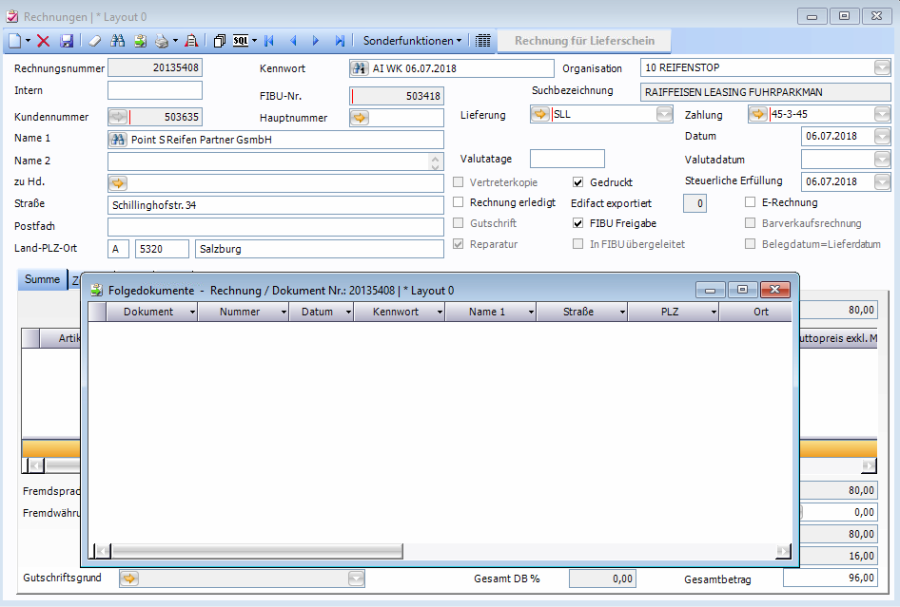Screen dimensions: 900x607
Task: Save the invoice with the floppy disk icon
Action: pos(67,41)
